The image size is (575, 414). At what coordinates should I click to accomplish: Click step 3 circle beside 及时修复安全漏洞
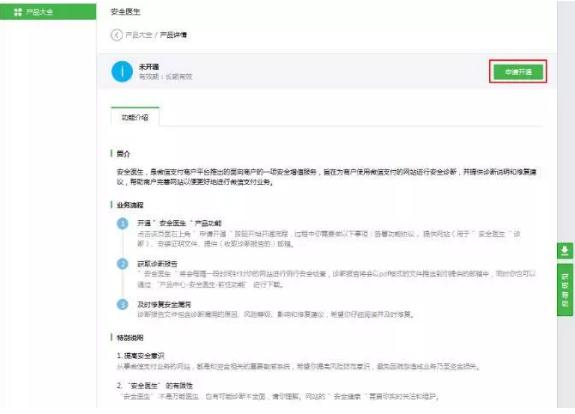pyautogui.click(x=122, y=304)
